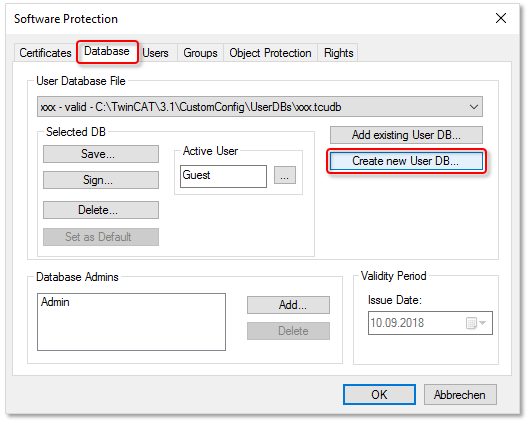The width and height of the screenshot is (529, 424).
Task: Click Delete... in Selected DB group
Action: pyautogui.click(x=101, y=210)
